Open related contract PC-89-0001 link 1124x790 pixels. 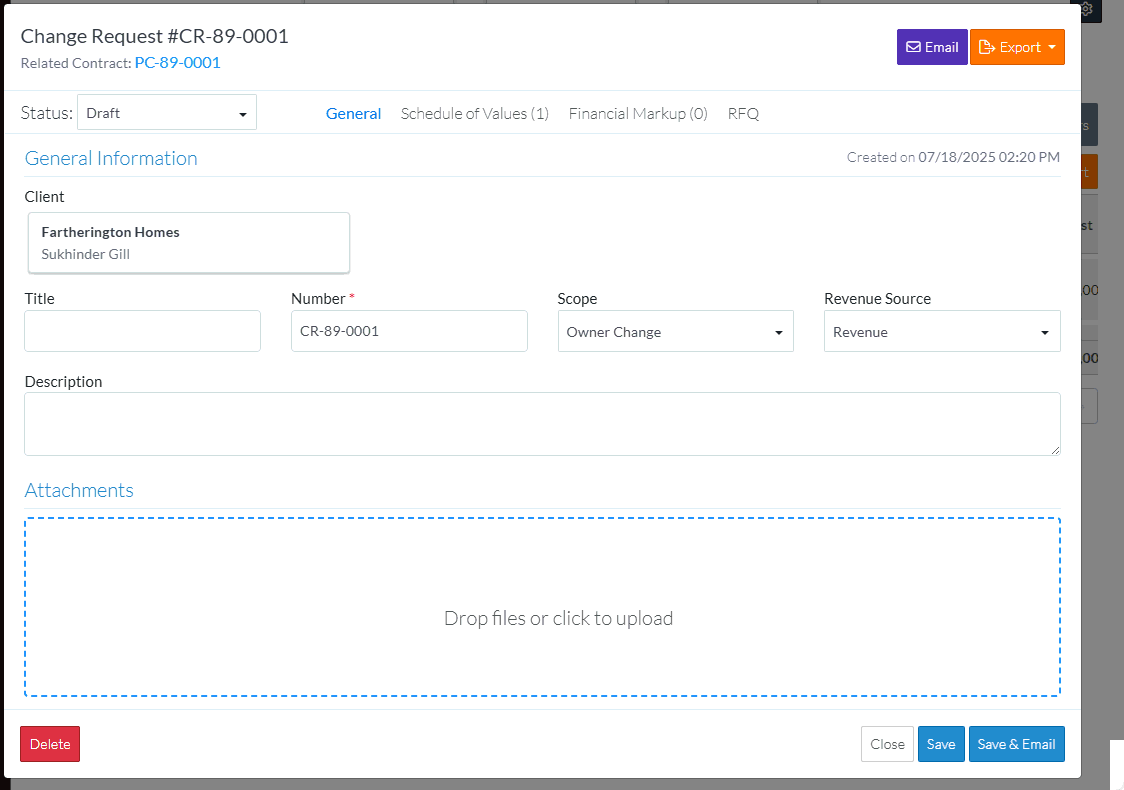[x=177, y=62]
